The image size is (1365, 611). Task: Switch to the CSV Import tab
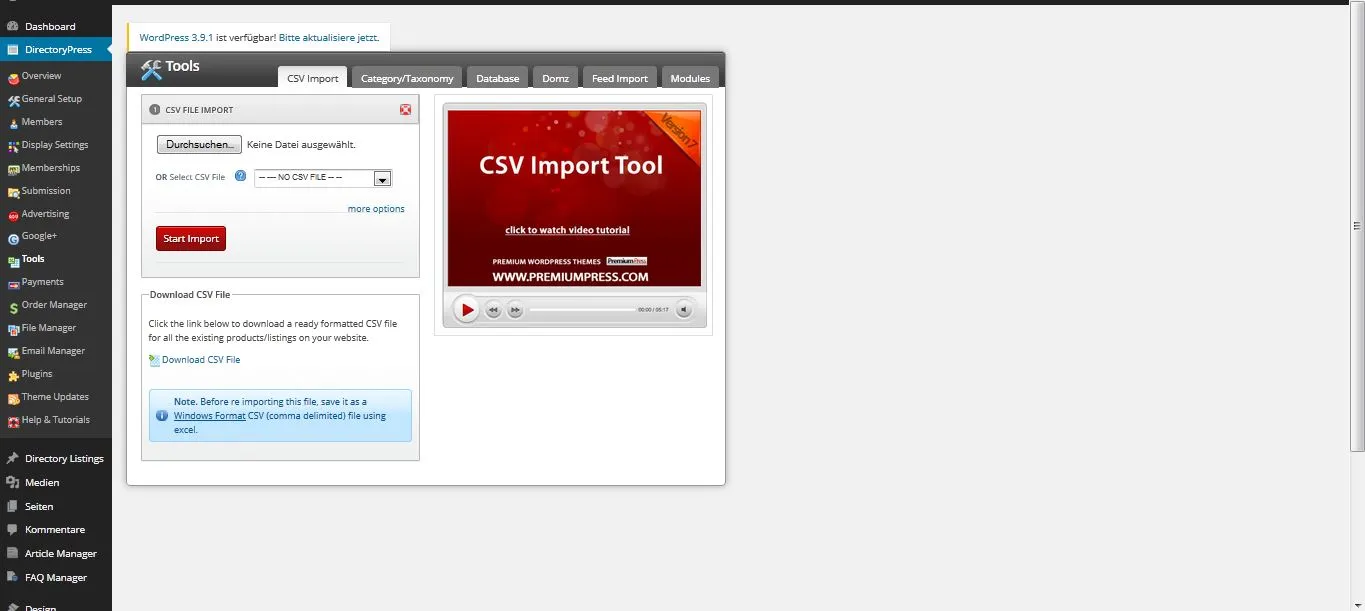313,78
